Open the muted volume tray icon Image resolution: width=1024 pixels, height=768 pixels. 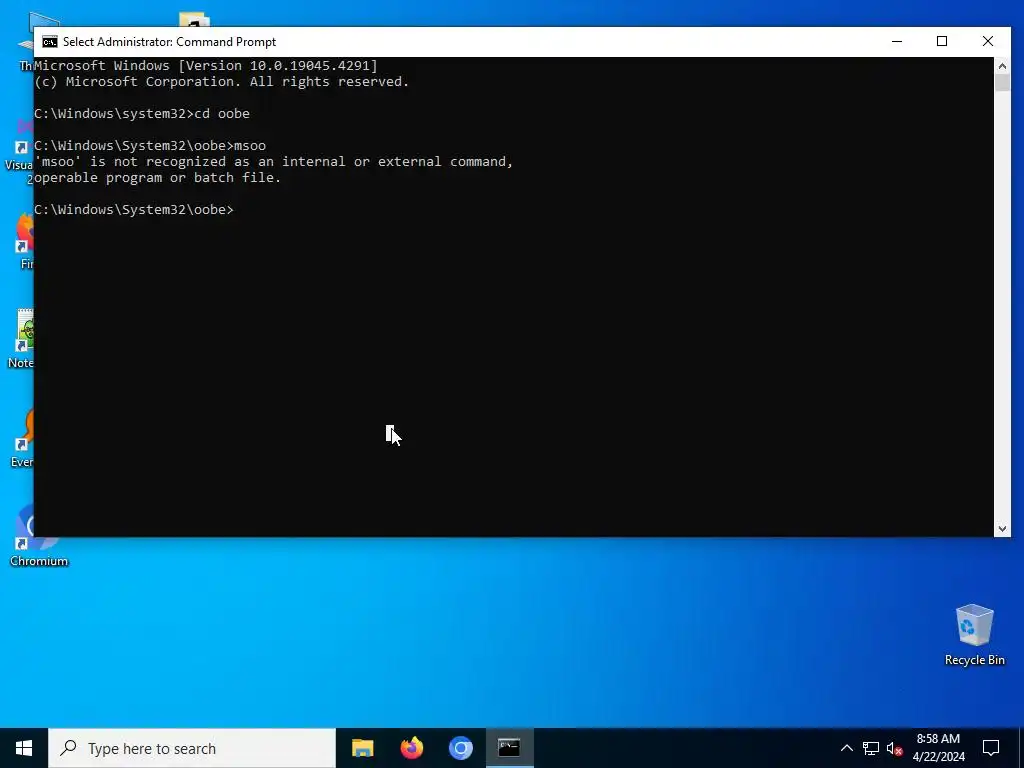coord(895,748)
